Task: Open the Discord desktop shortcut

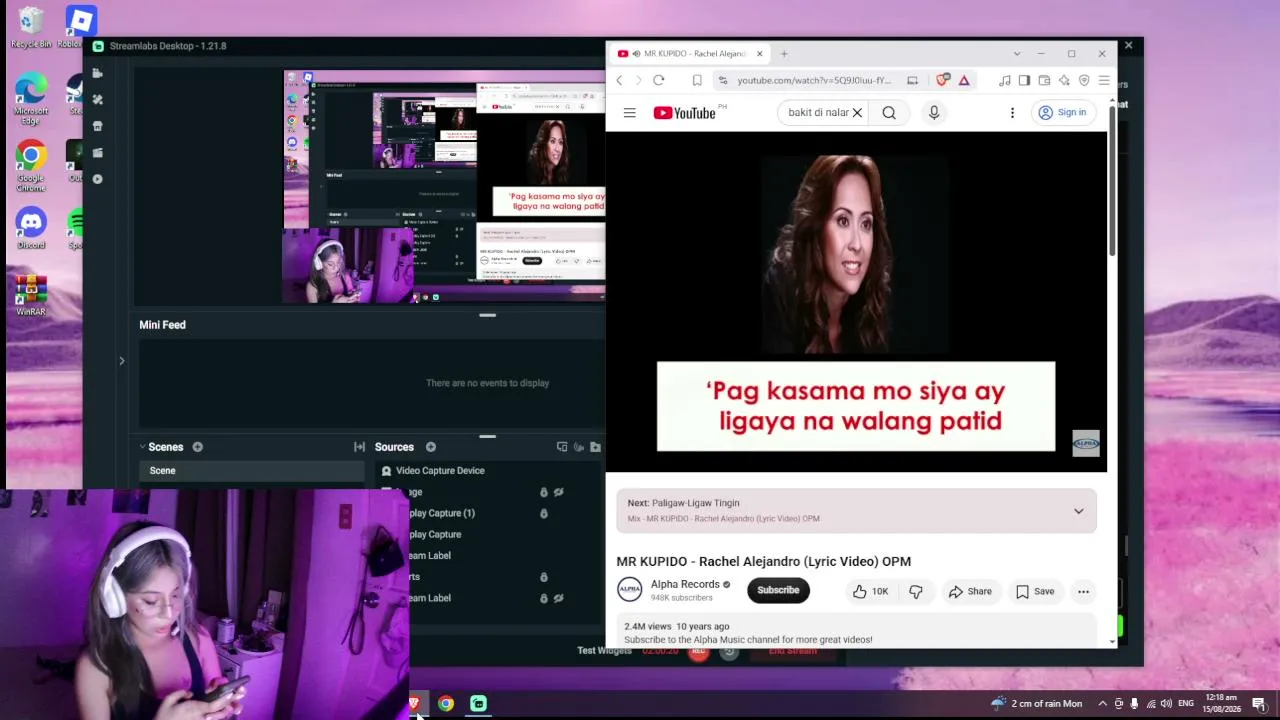Action: tap(31, 228)
